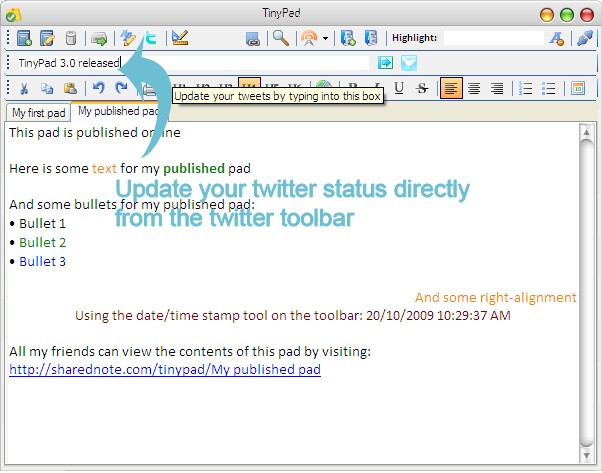Click the vertical scrollbar thumb

586,294
